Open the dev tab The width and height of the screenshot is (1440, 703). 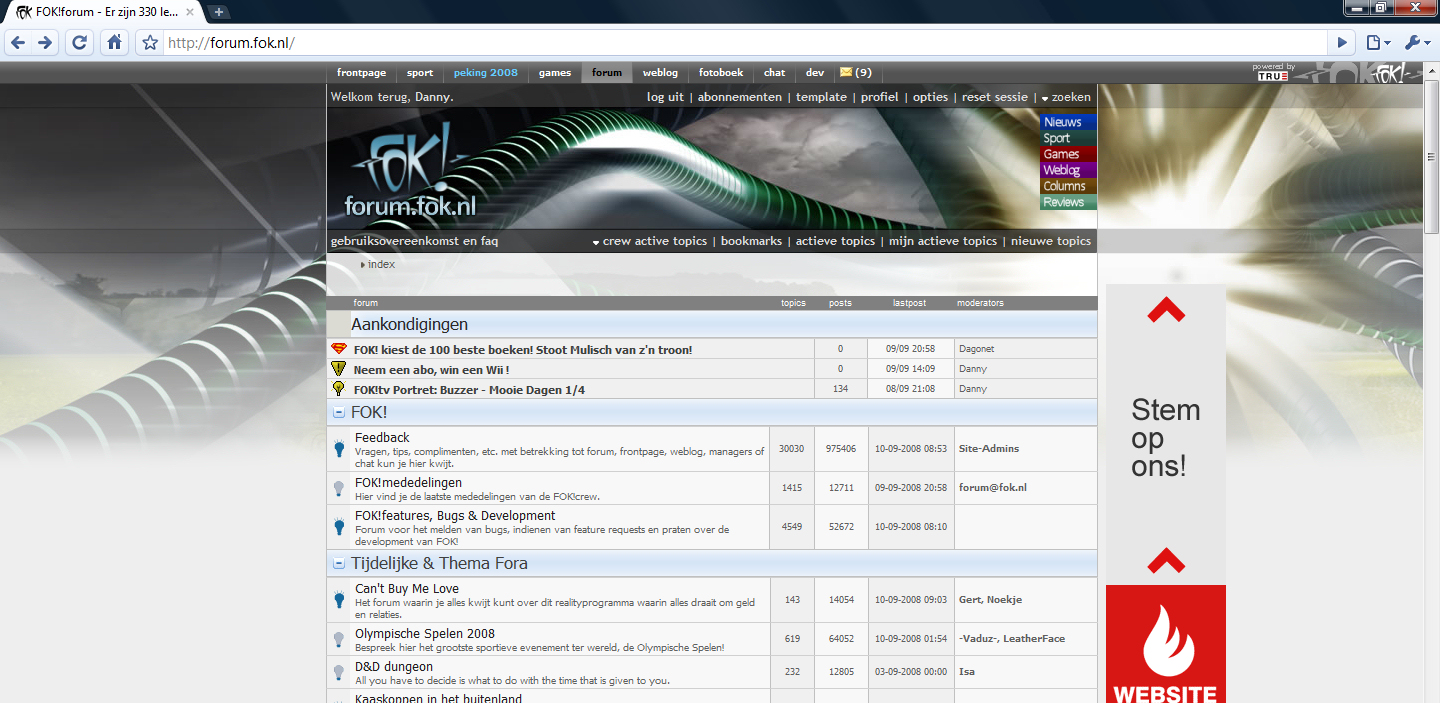tap(815, 73)
